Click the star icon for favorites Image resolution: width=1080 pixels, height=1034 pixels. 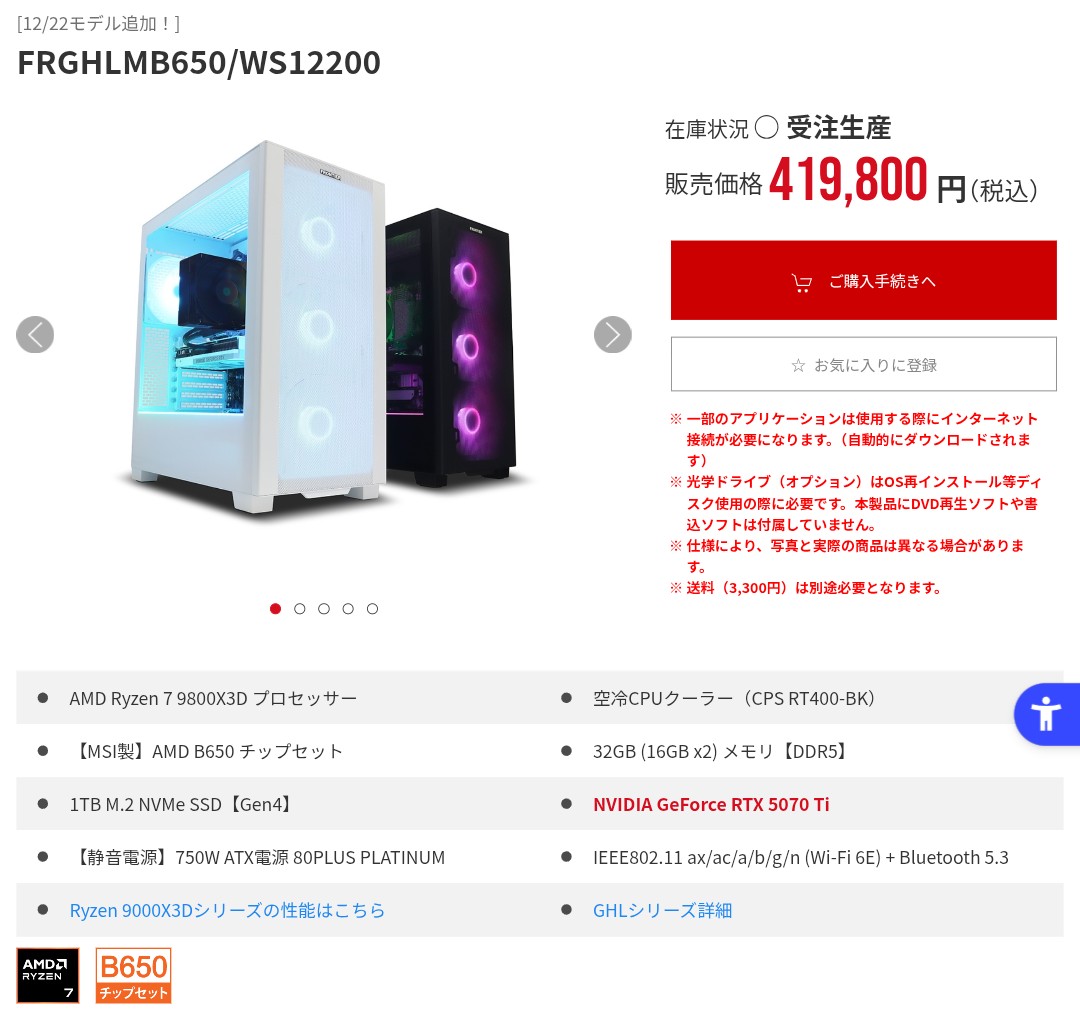pos(798,365)
